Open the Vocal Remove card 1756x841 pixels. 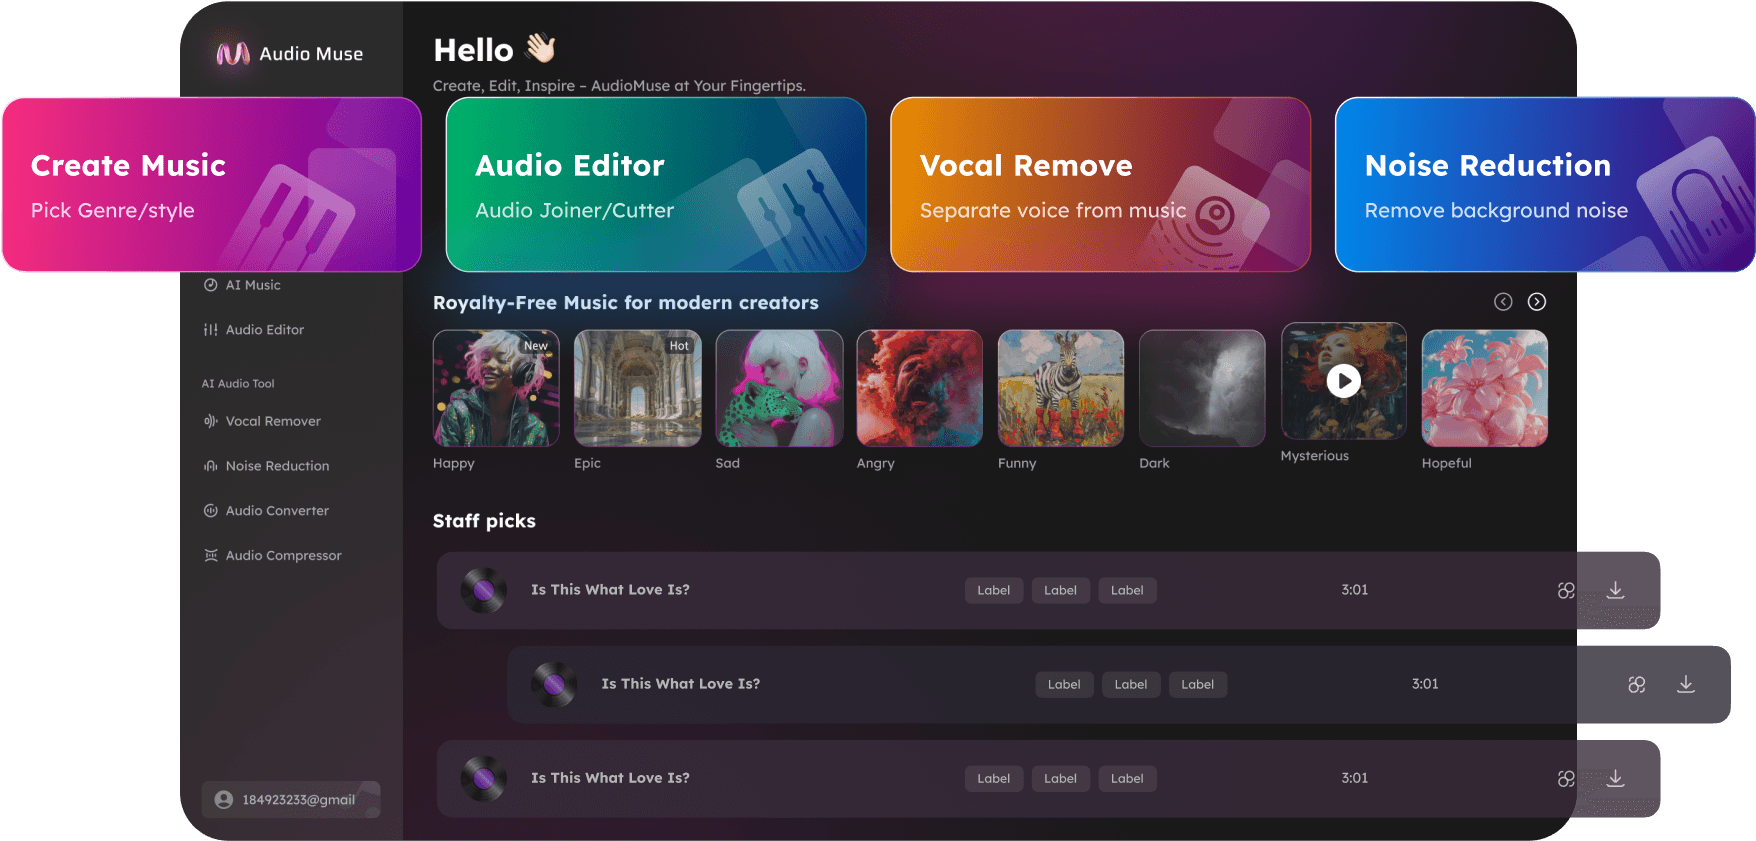tap(1100, 185)
